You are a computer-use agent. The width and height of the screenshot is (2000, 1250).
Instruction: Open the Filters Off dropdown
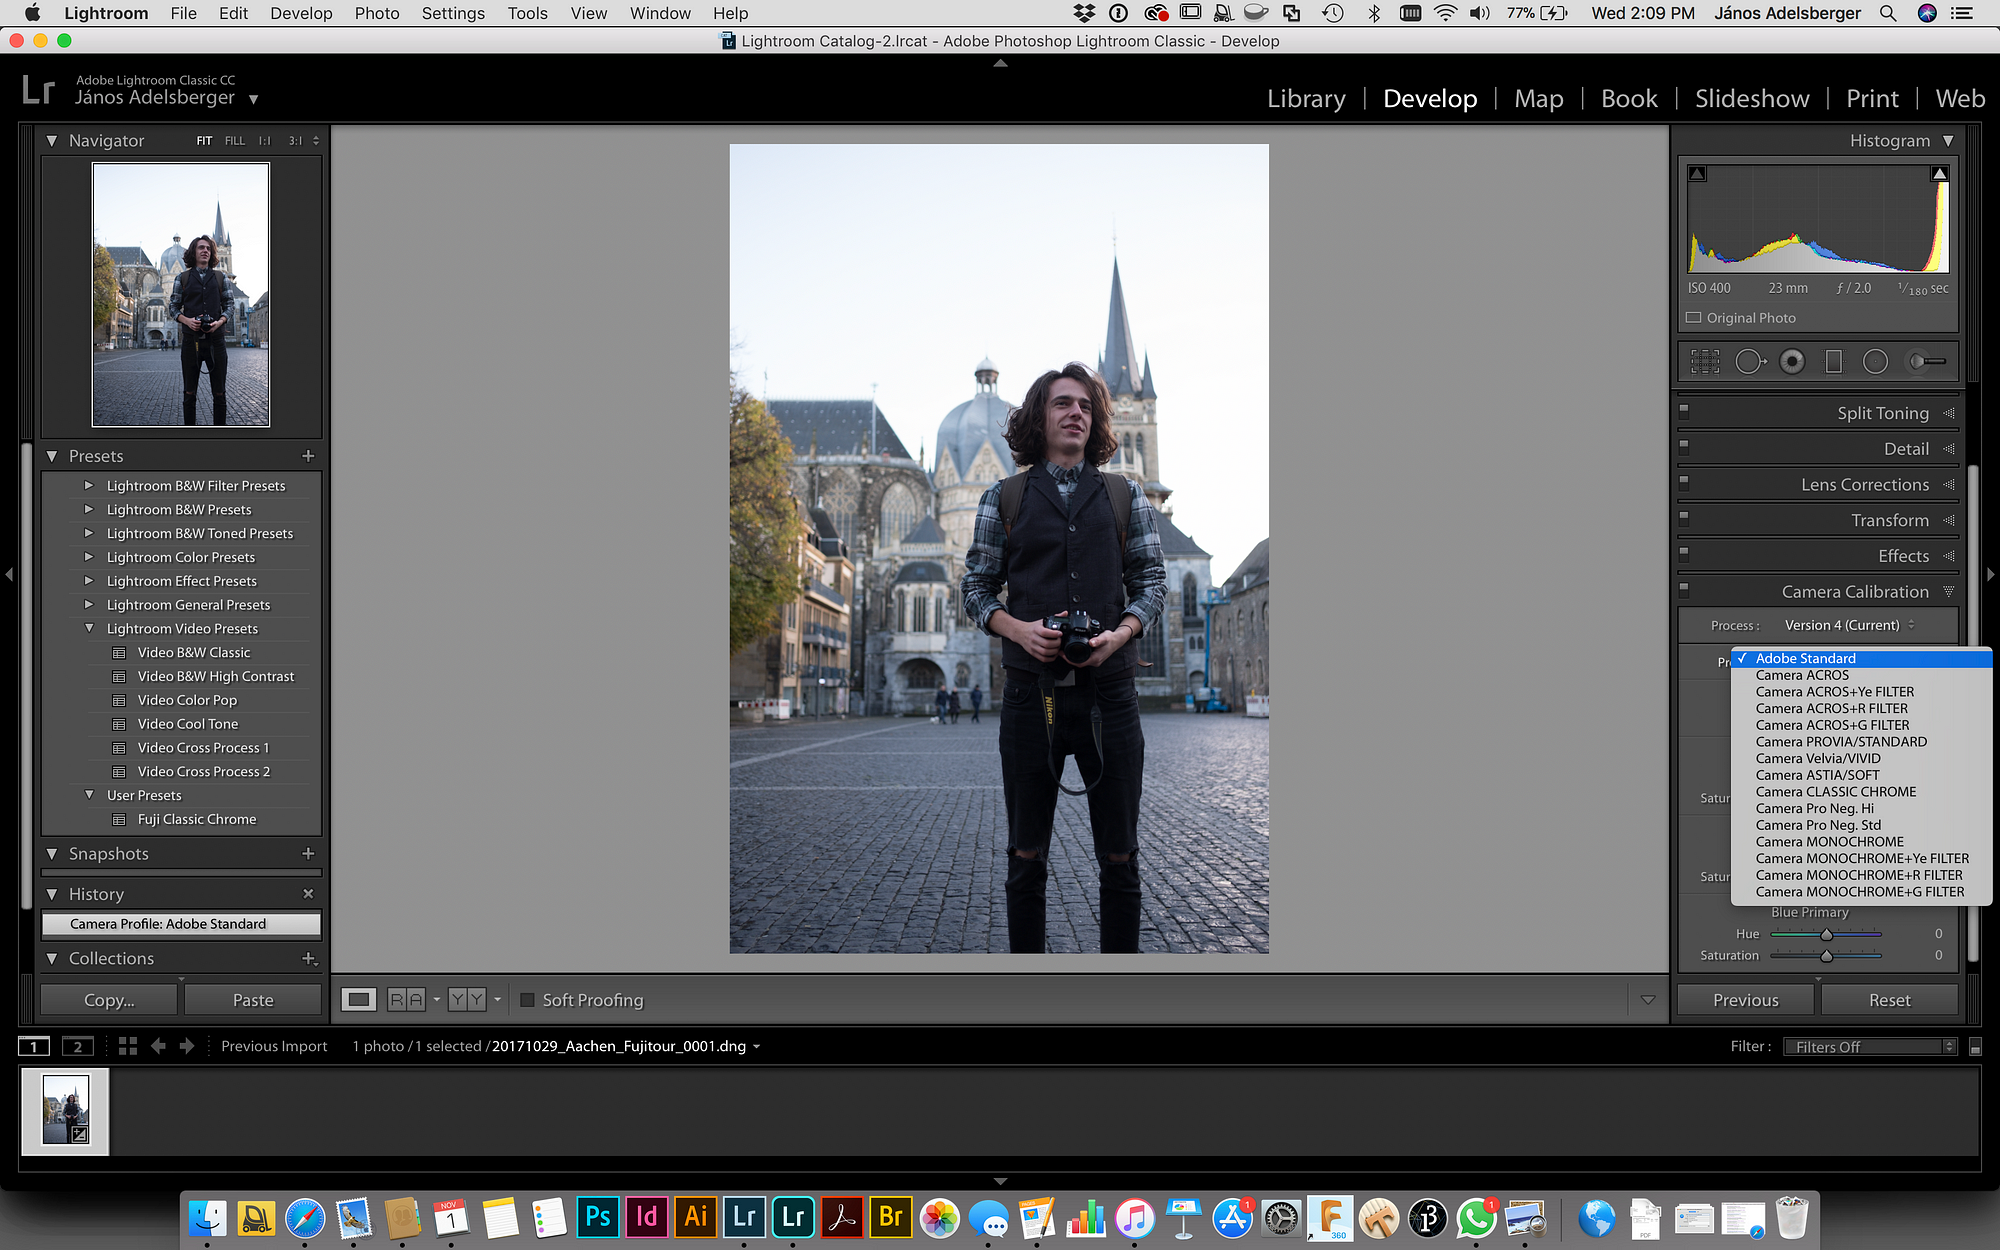point(1870,1047)
